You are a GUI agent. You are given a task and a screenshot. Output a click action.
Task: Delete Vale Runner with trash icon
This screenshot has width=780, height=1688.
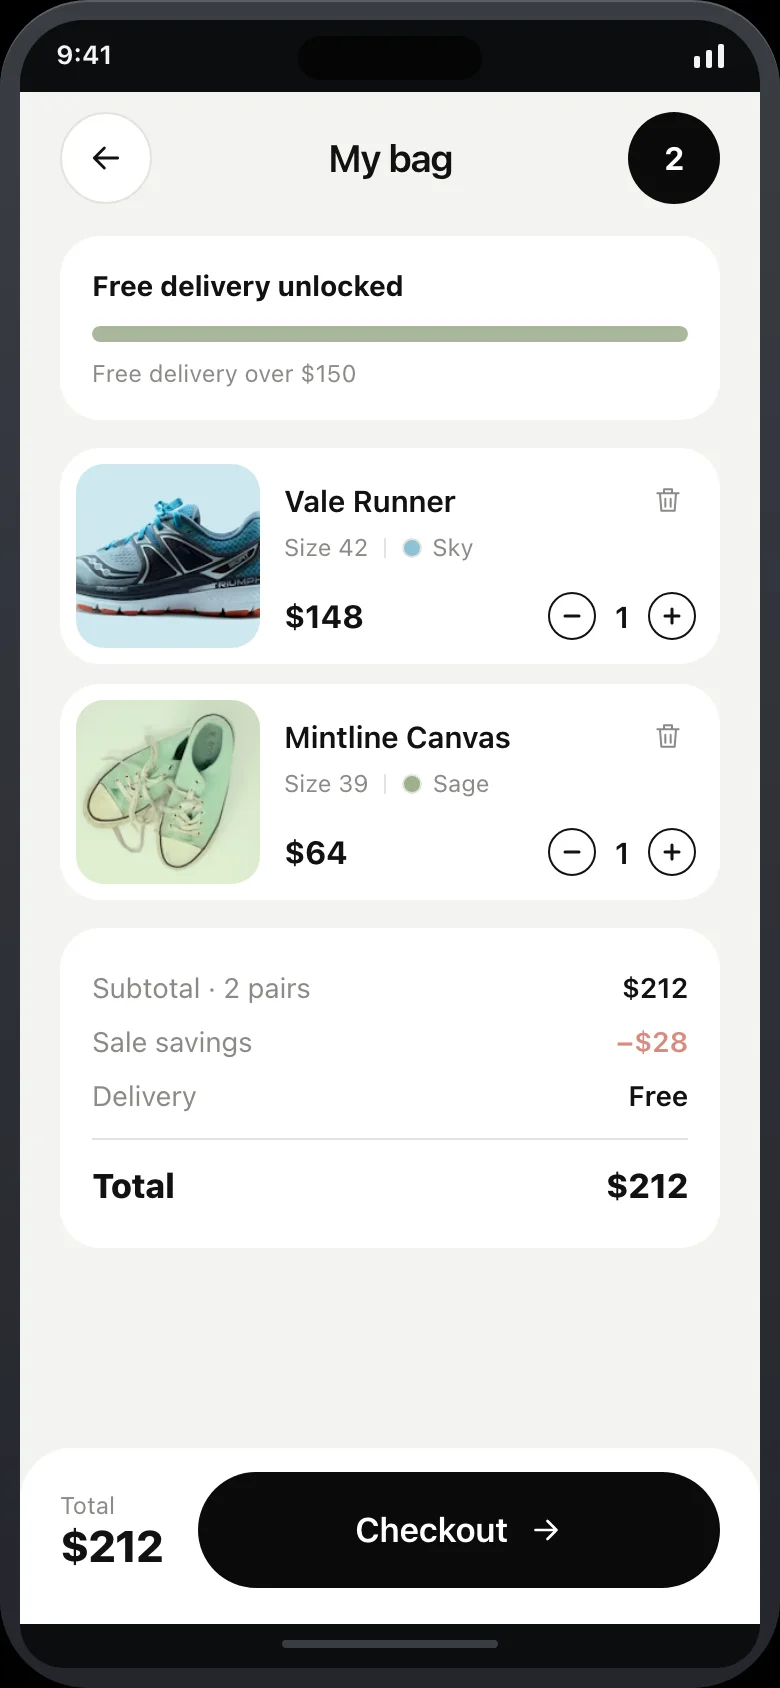tap(668, 500)
